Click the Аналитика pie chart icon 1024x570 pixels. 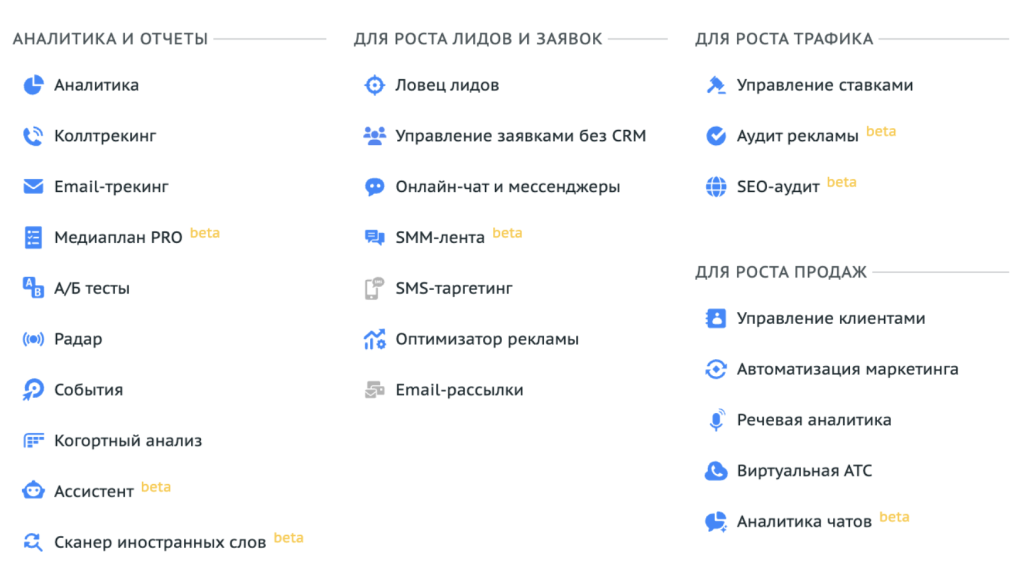(x=33, y=85)
